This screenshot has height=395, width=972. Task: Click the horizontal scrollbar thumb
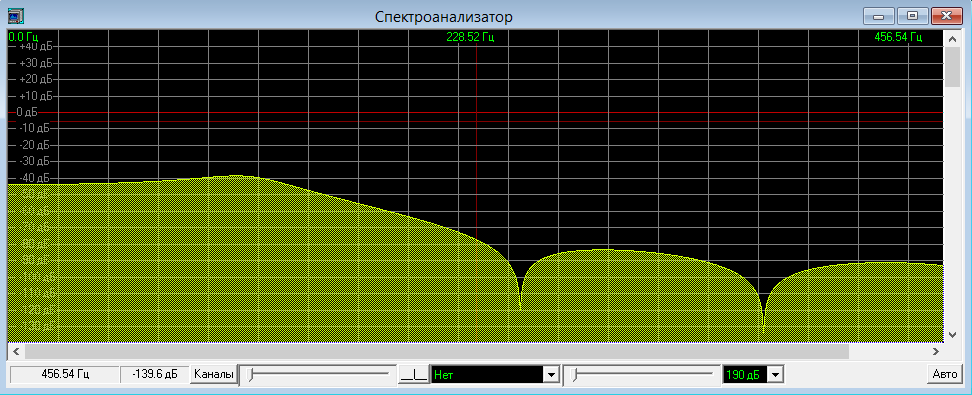[436, 352]
